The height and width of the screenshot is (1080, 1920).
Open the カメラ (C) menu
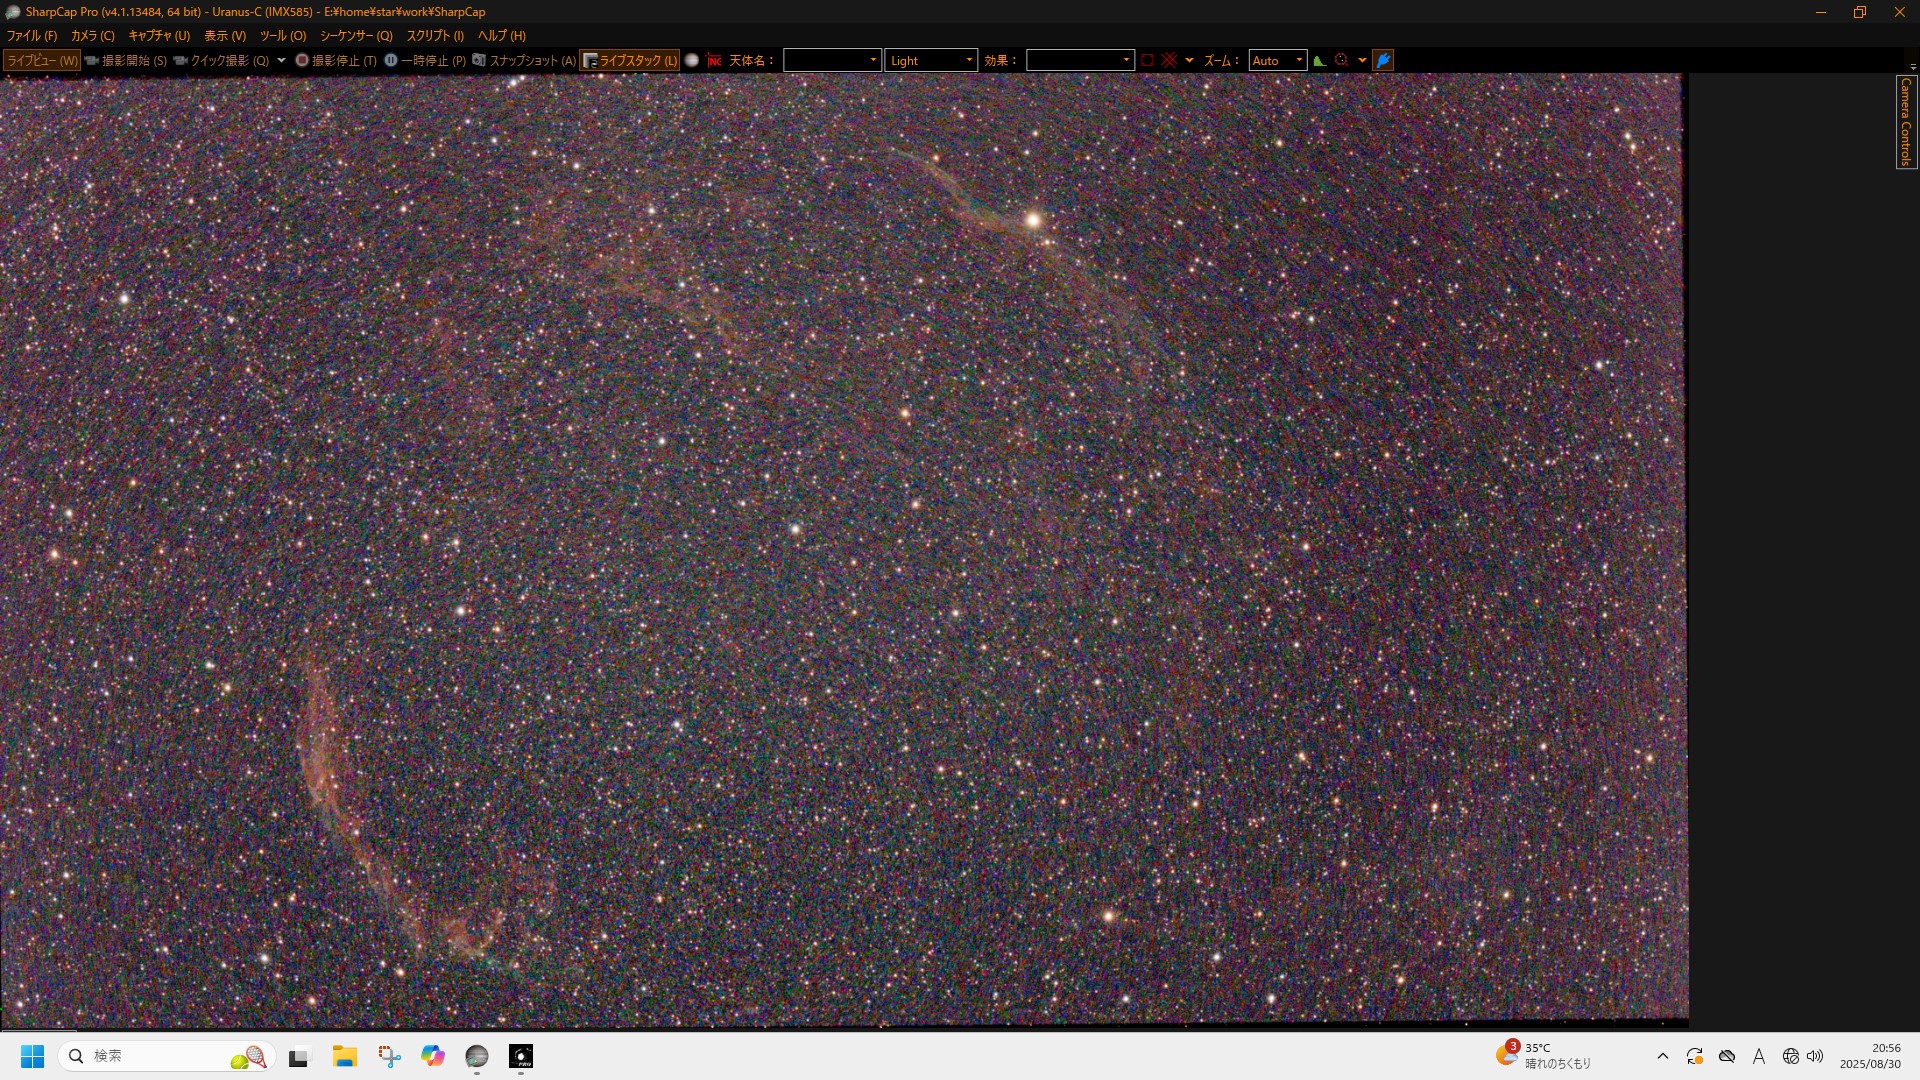coord(92,36)
